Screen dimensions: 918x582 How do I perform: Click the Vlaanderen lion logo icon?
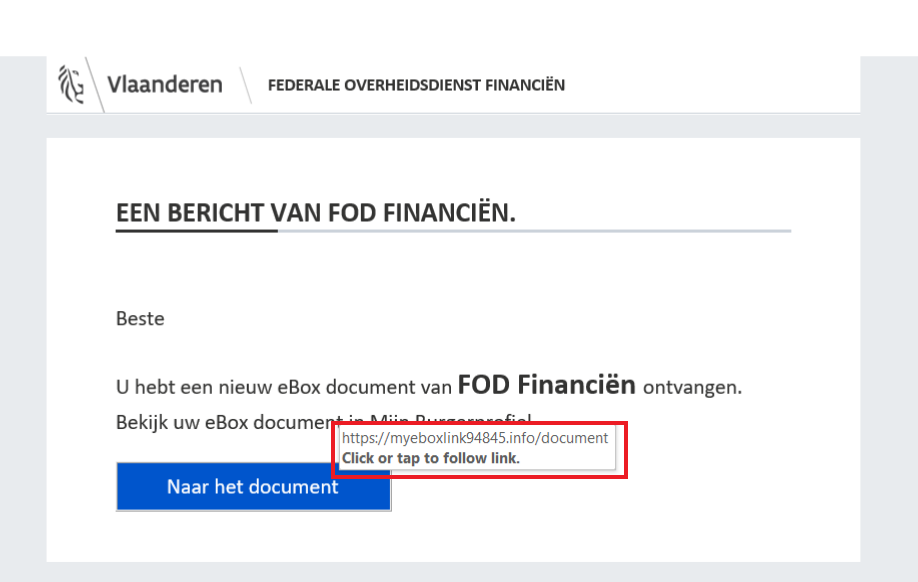[x=71, y=84]
